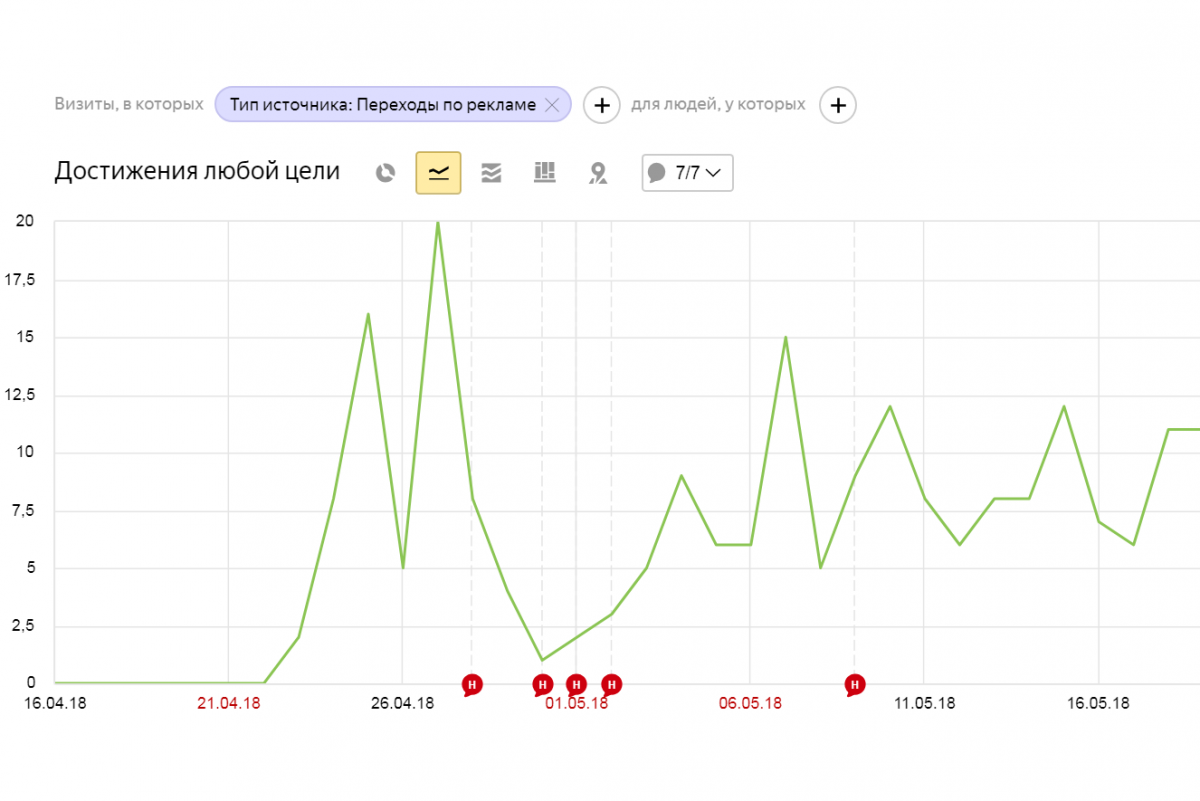Click the 'Достижения любой цели' heading
1200x801 pixels.
click(197, 171)
